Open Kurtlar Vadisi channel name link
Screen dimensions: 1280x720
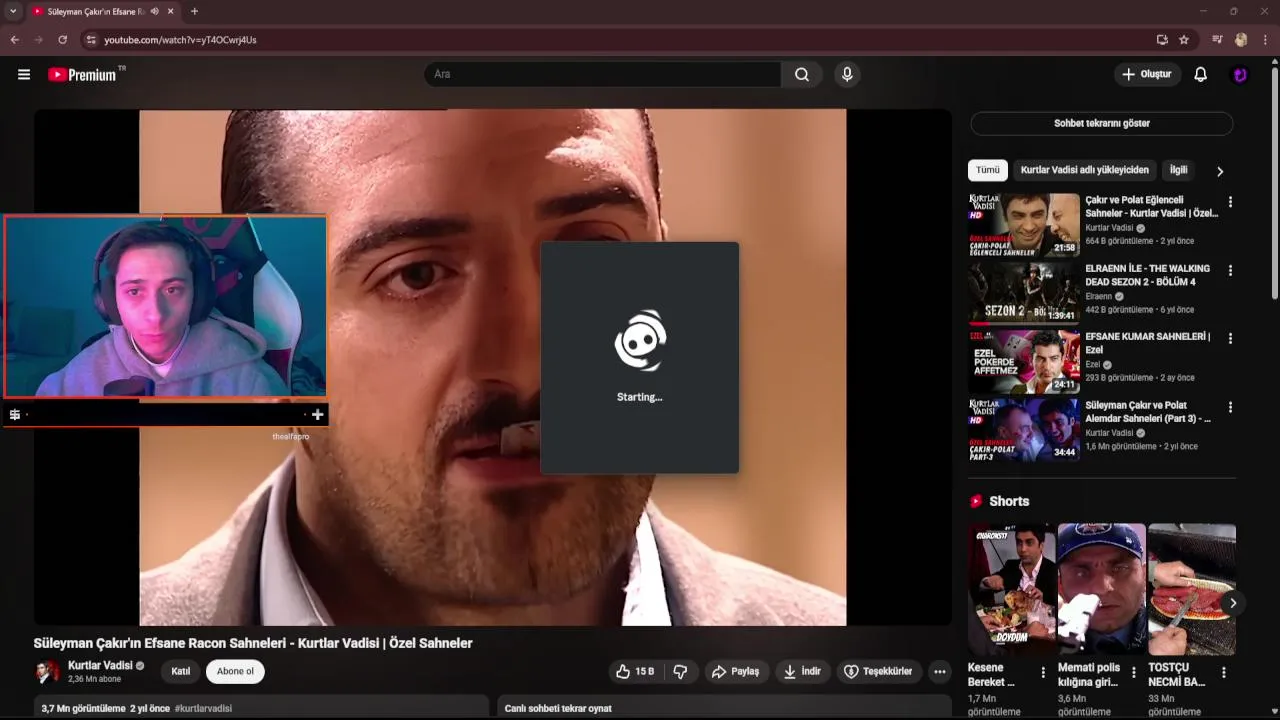(x=100, y=666)
